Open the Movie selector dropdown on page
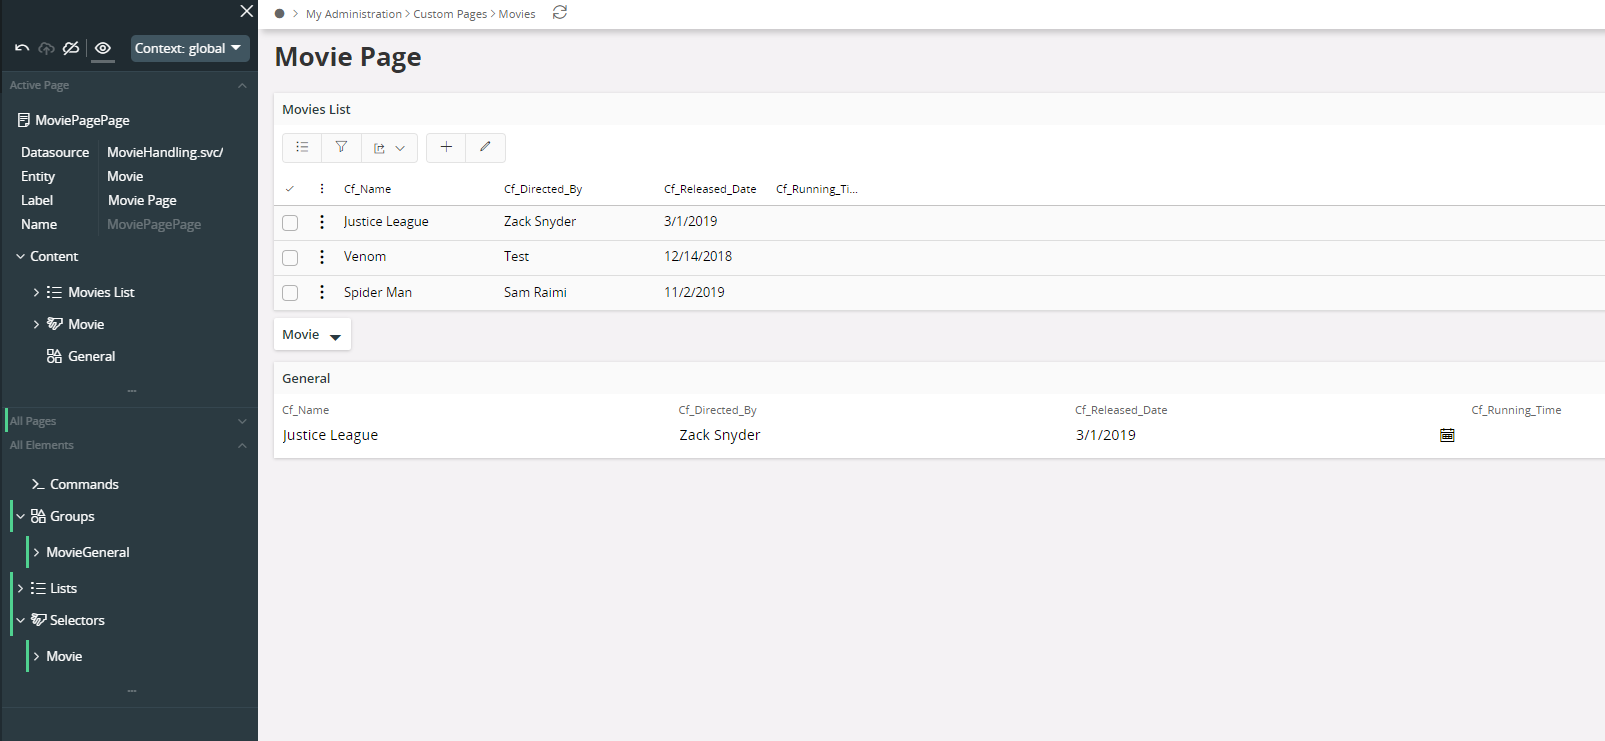Image resolution: width=1605 pixels, height=741 pixels. click(312, 335)
